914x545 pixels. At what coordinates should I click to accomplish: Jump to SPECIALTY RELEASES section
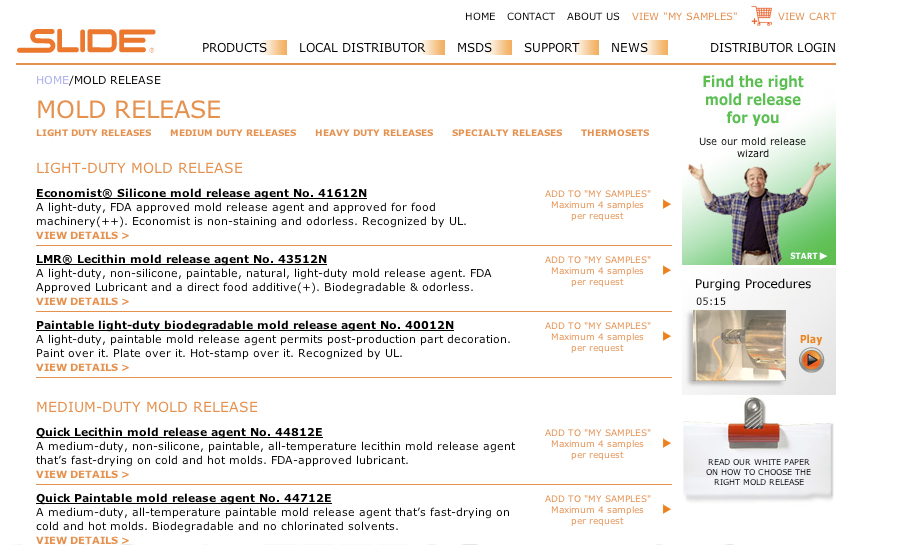click(507, 133)
